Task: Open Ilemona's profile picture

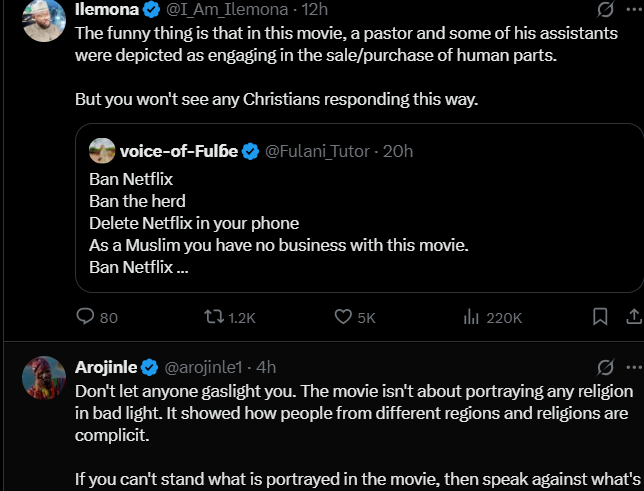Action: pos(45,20)
